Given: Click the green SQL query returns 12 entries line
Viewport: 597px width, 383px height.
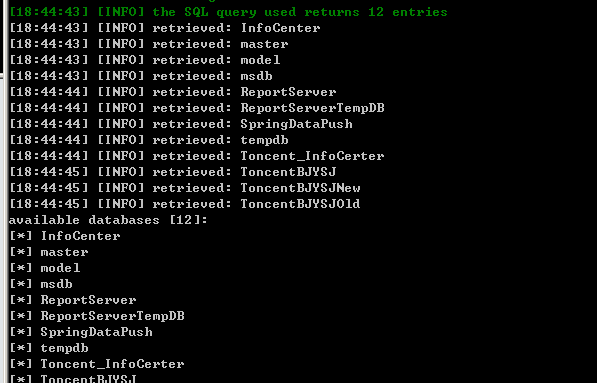Looking at the screenshot, I should tap(228, 12).
